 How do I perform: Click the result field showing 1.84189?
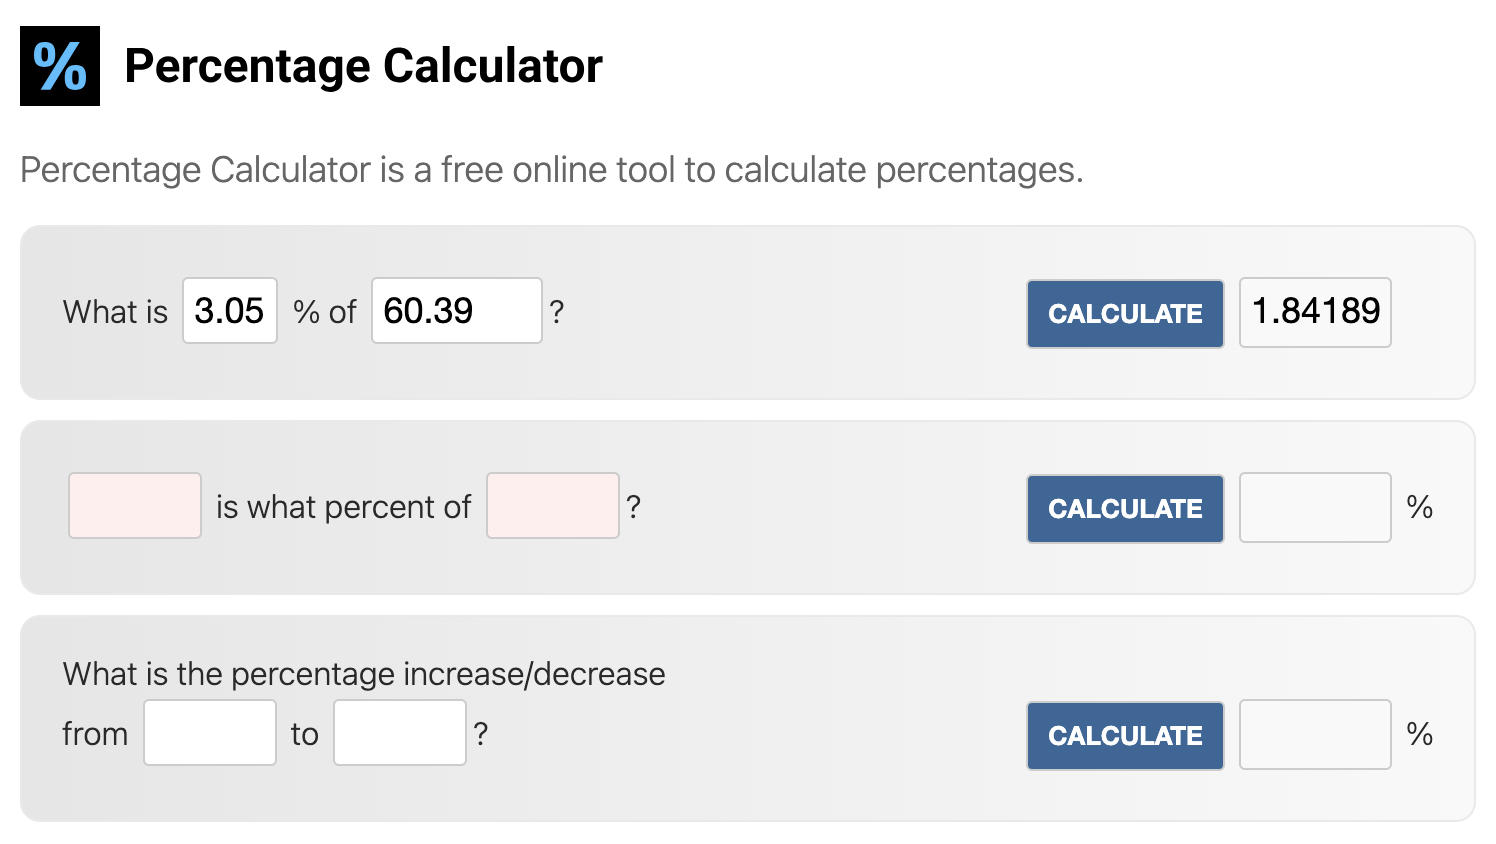tap(1315, 312)
